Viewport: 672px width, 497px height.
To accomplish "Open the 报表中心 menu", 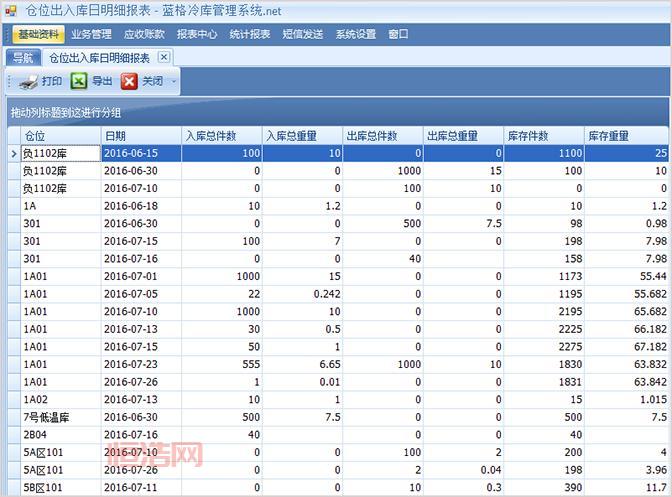I will pyautogui.click(x=197, y=34).
